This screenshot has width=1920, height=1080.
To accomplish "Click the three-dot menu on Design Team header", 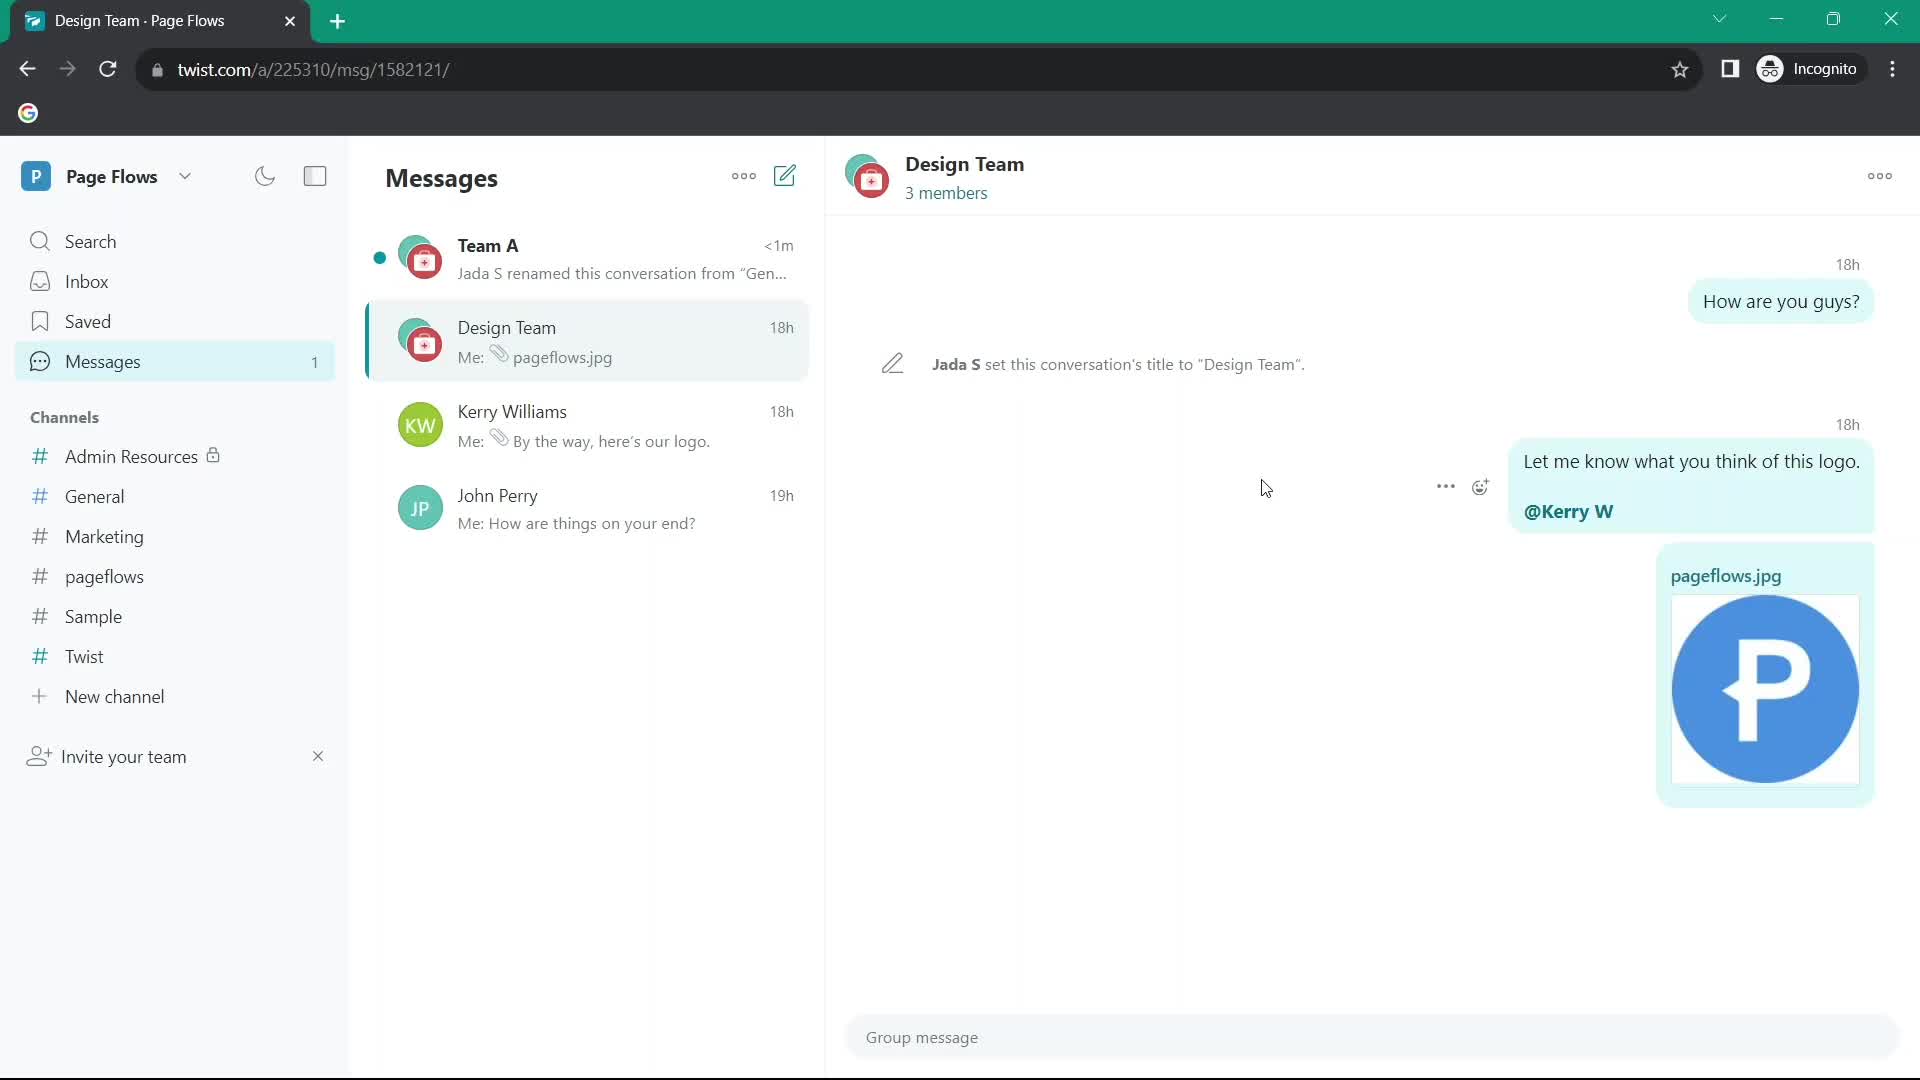I will (1879, 175).
